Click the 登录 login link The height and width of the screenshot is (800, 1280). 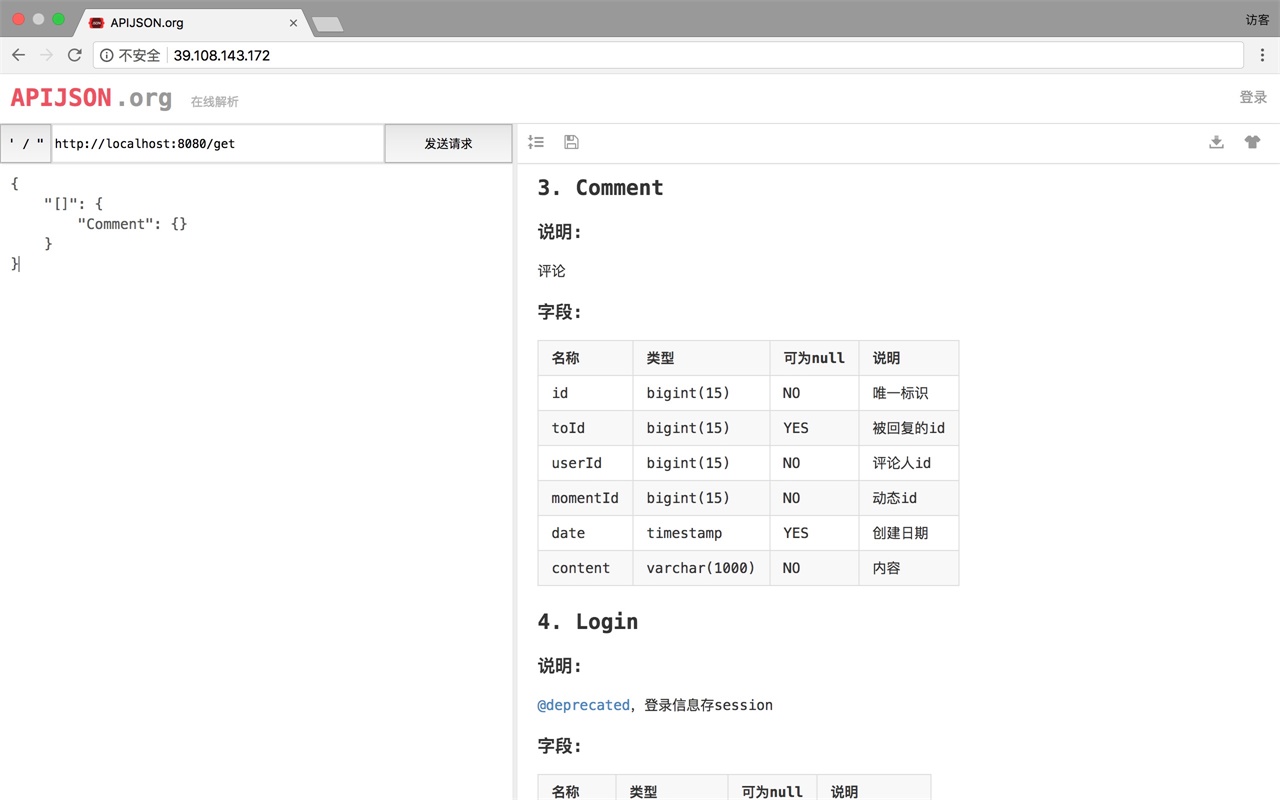pyautogui.click(x=1253, y=97)
